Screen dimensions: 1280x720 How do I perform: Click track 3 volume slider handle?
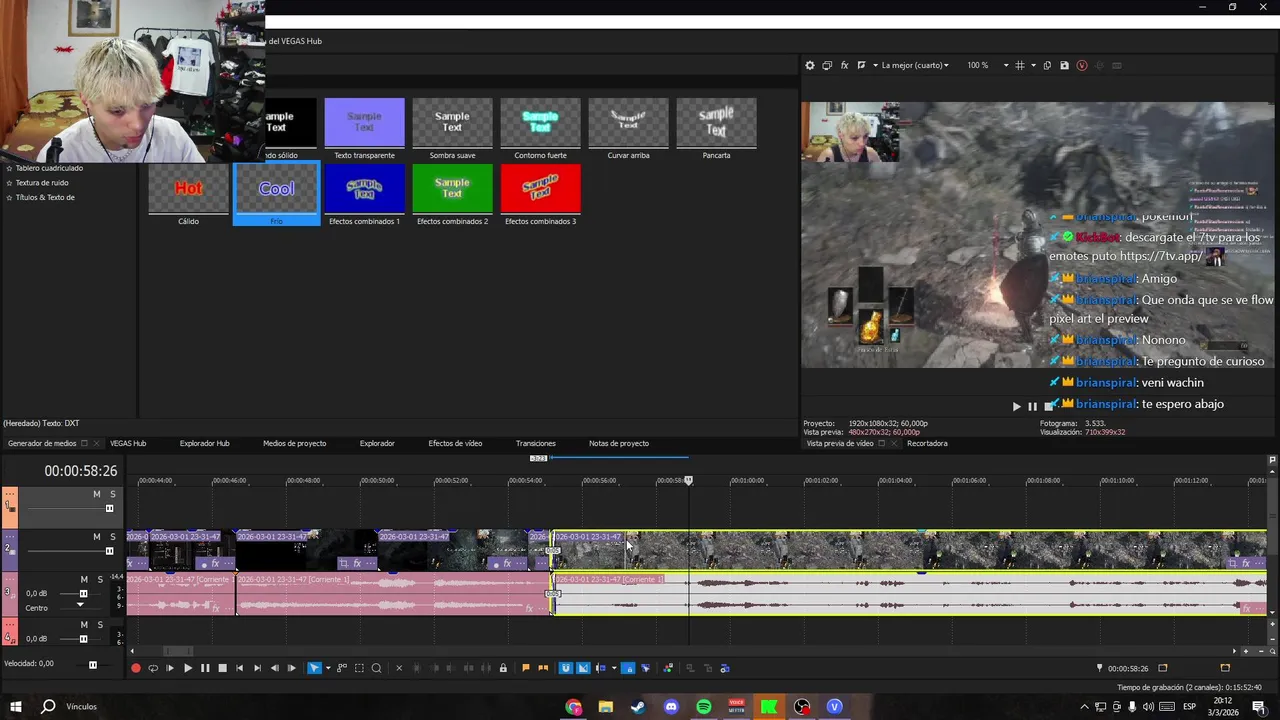coord(83,593)
